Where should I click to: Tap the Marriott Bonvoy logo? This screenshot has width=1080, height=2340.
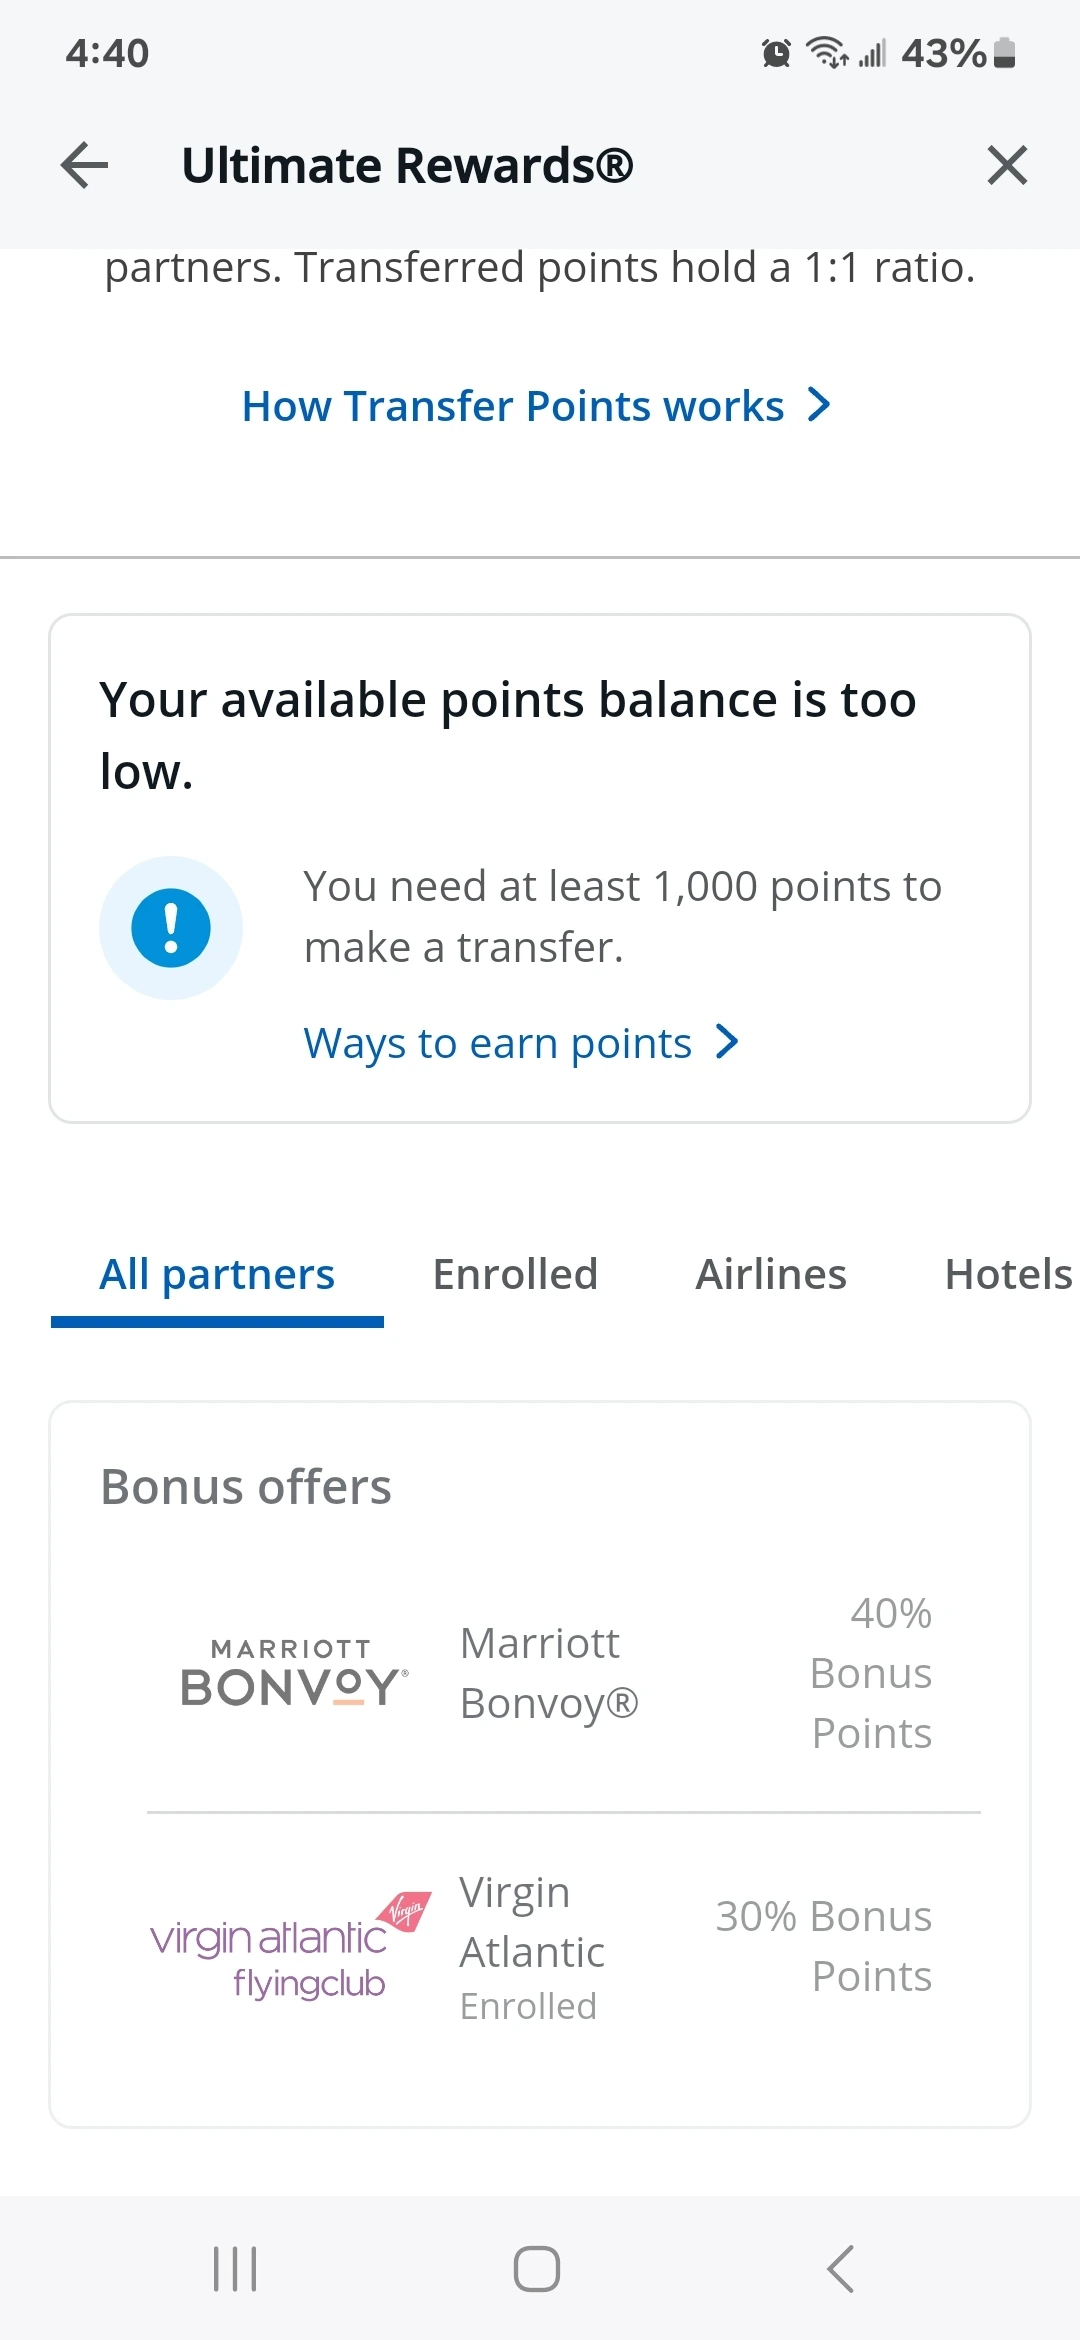click(294, 1673)
